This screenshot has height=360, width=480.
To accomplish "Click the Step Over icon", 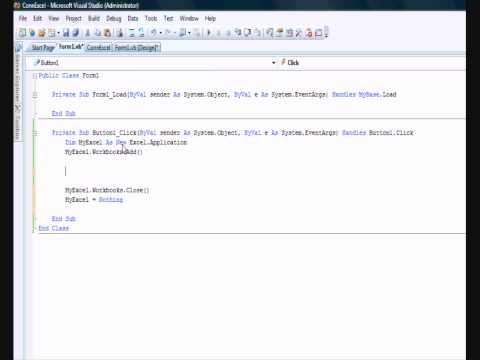I will pyautogui.click(x=247, y=33).
